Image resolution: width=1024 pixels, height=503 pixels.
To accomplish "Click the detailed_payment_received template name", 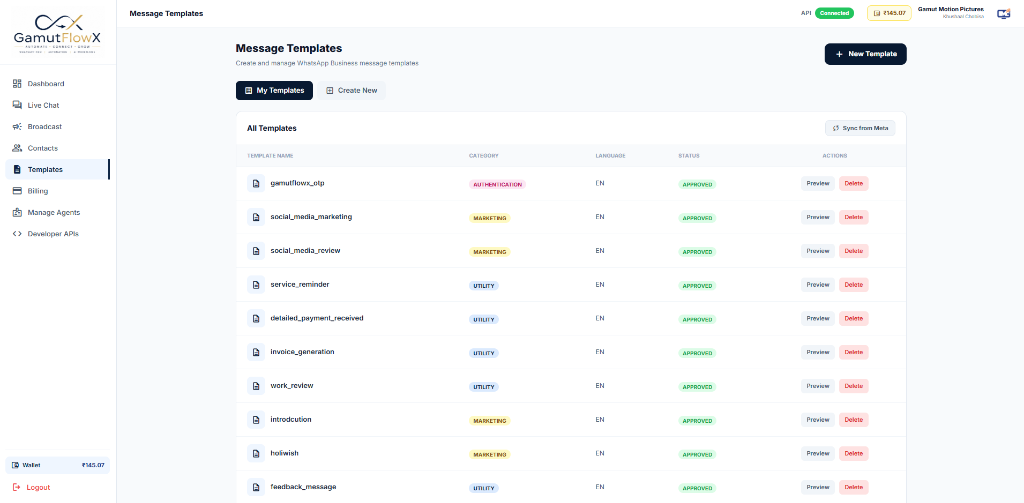I will click(317, 318).
